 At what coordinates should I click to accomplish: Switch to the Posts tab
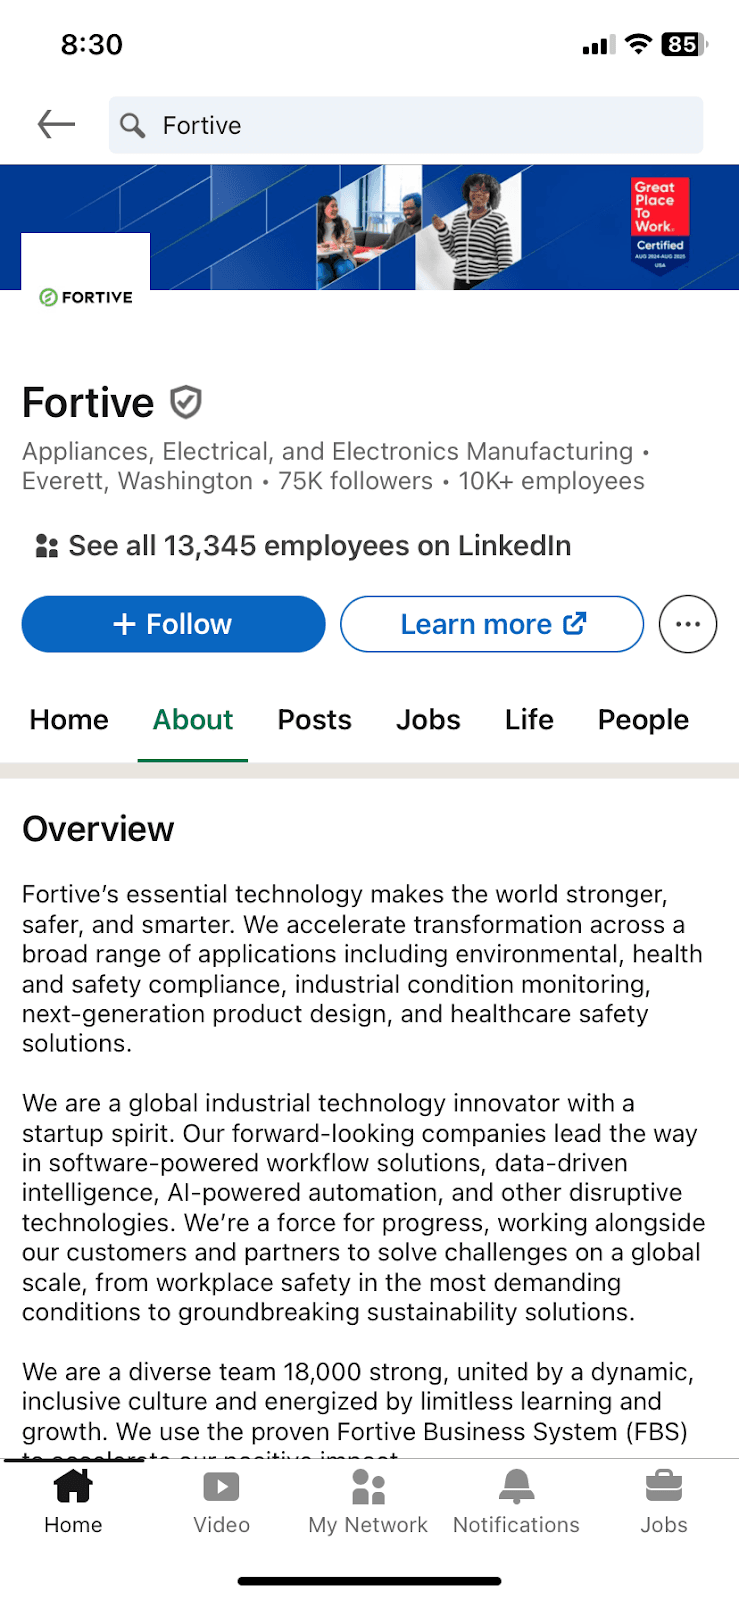click(x=314, y=720)
